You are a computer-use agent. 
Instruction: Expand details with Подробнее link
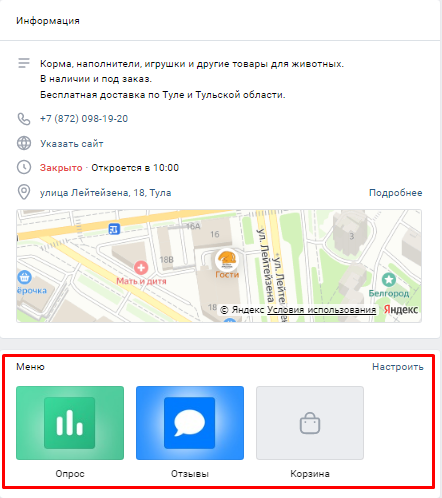point(395,193)
